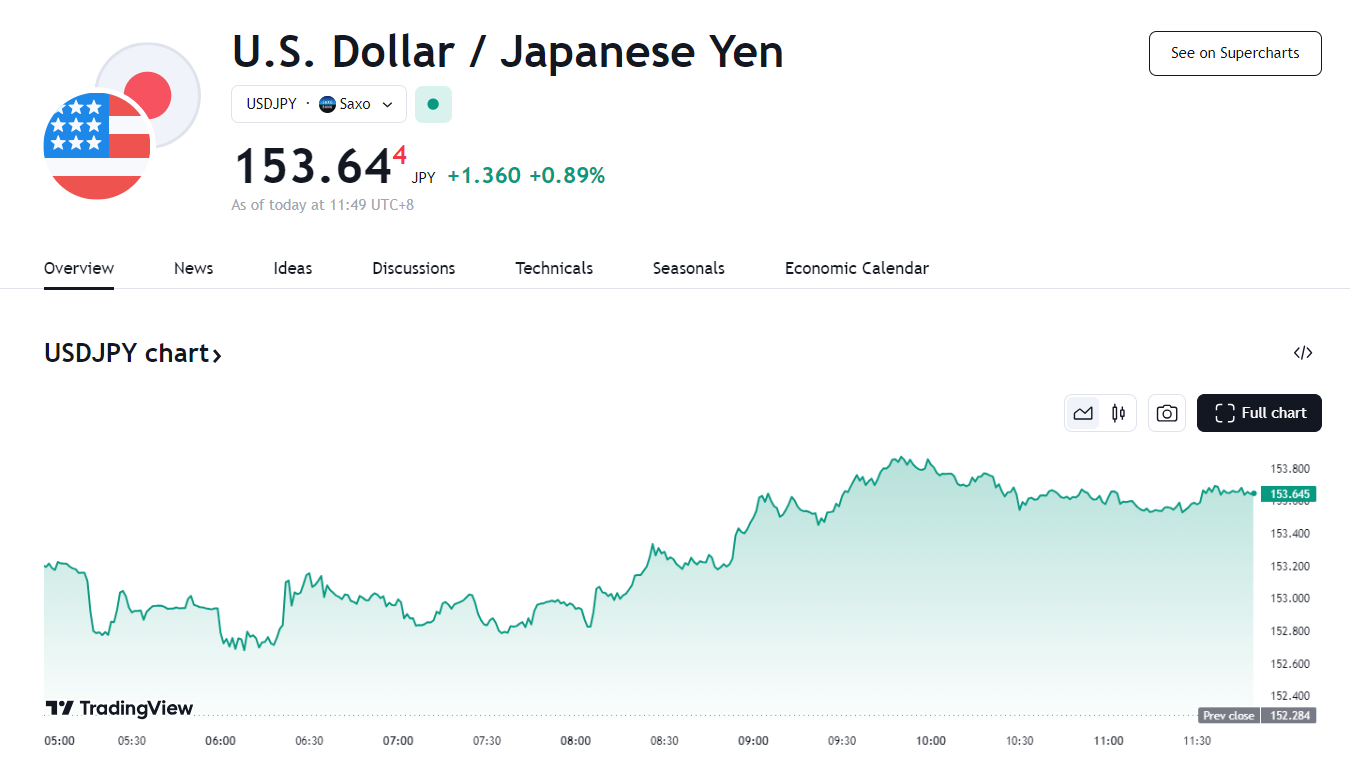Open the Overview tab
Image resolution: width=1350 pixels, height=771 pixels.
tap(79, 268)
